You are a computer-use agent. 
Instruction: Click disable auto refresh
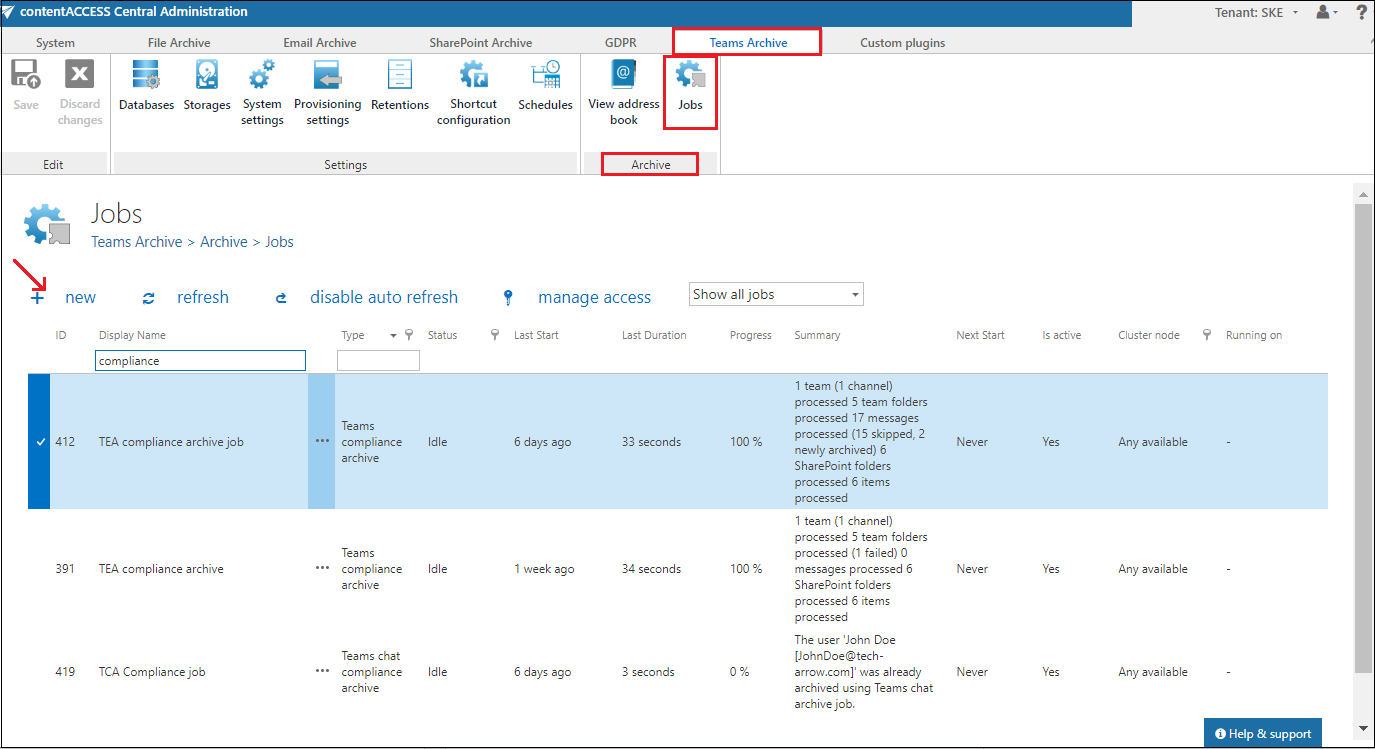coord(383,297)
